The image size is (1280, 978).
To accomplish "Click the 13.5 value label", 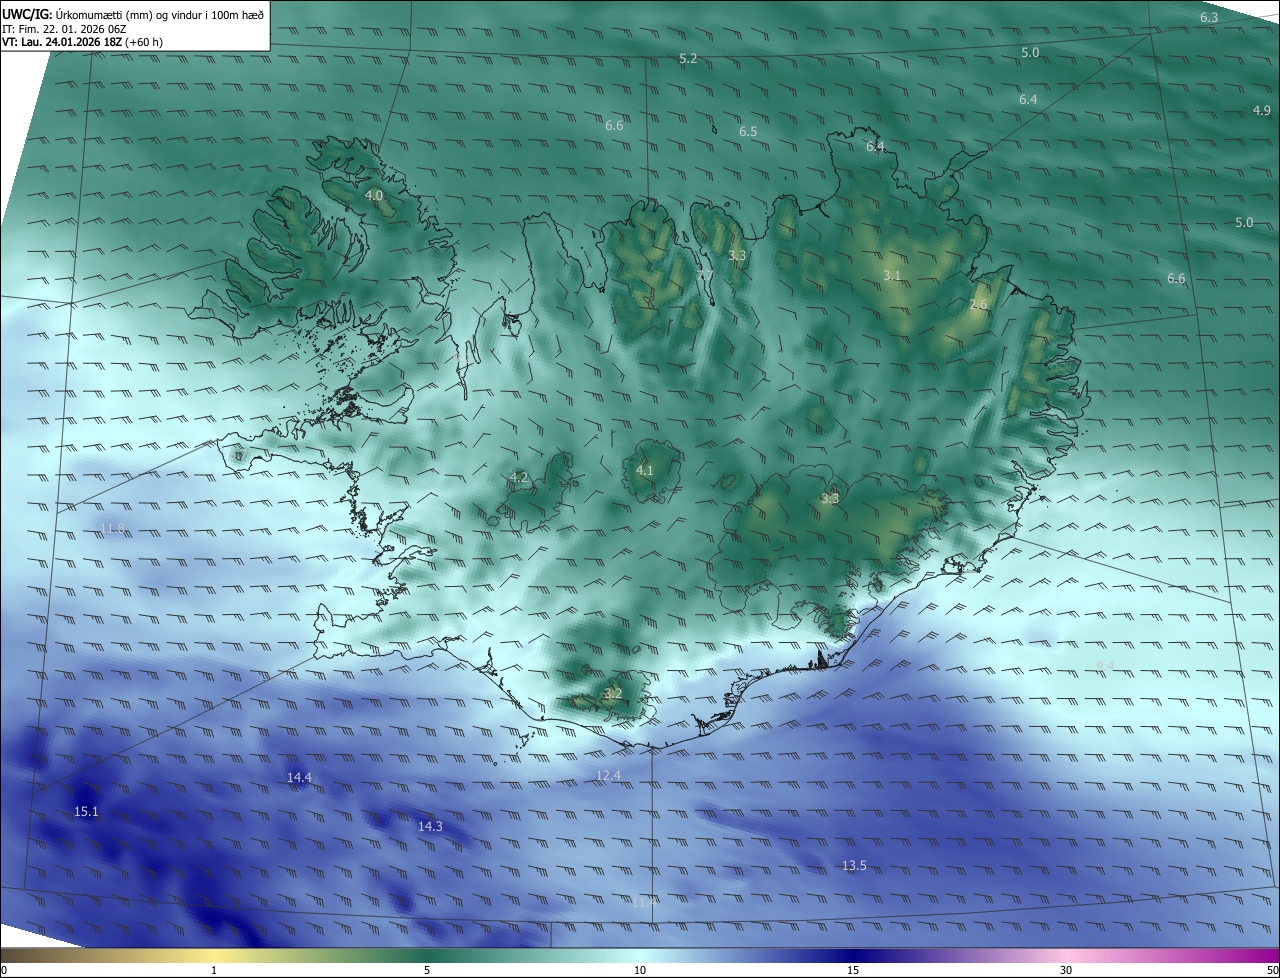I will [854, 865].
